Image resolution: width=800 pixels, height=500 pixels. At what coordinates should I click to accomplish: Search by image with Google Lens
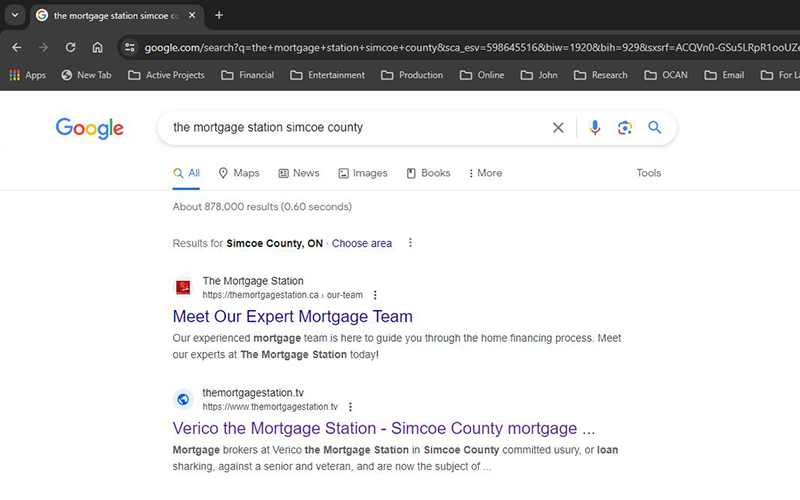tap(625, 128)
